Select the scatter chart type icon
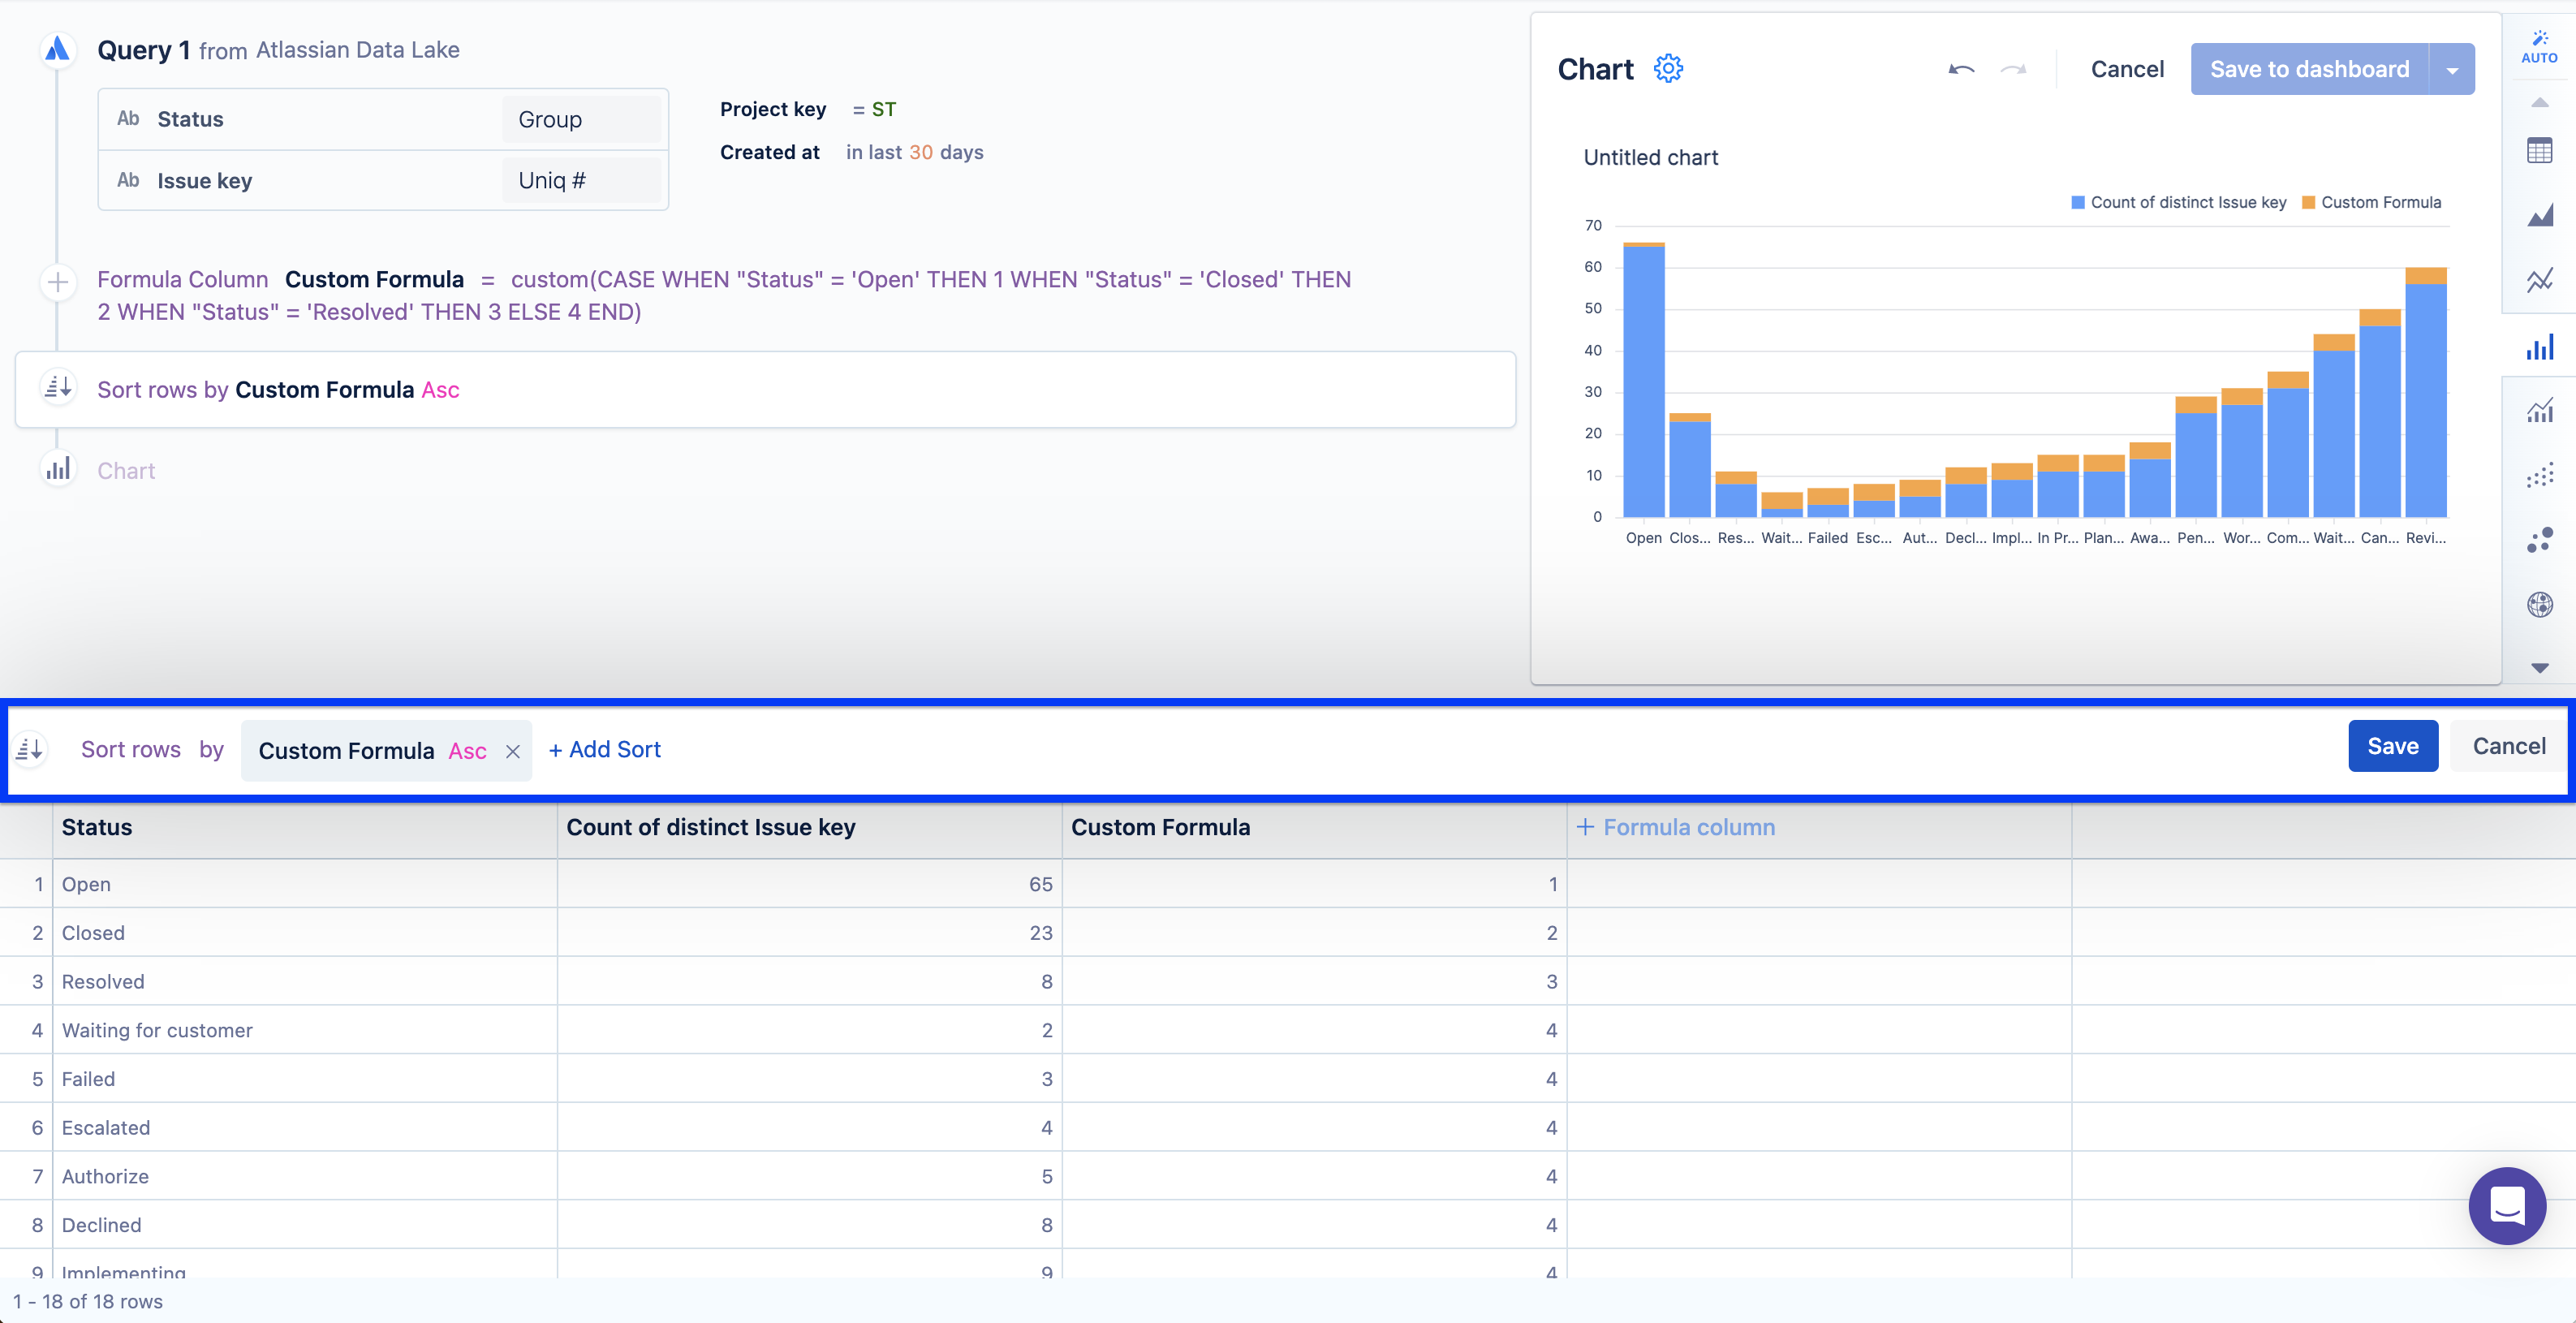Image resolution: width=2576 pixels, height=1323 pixels. coord(2539,475)
